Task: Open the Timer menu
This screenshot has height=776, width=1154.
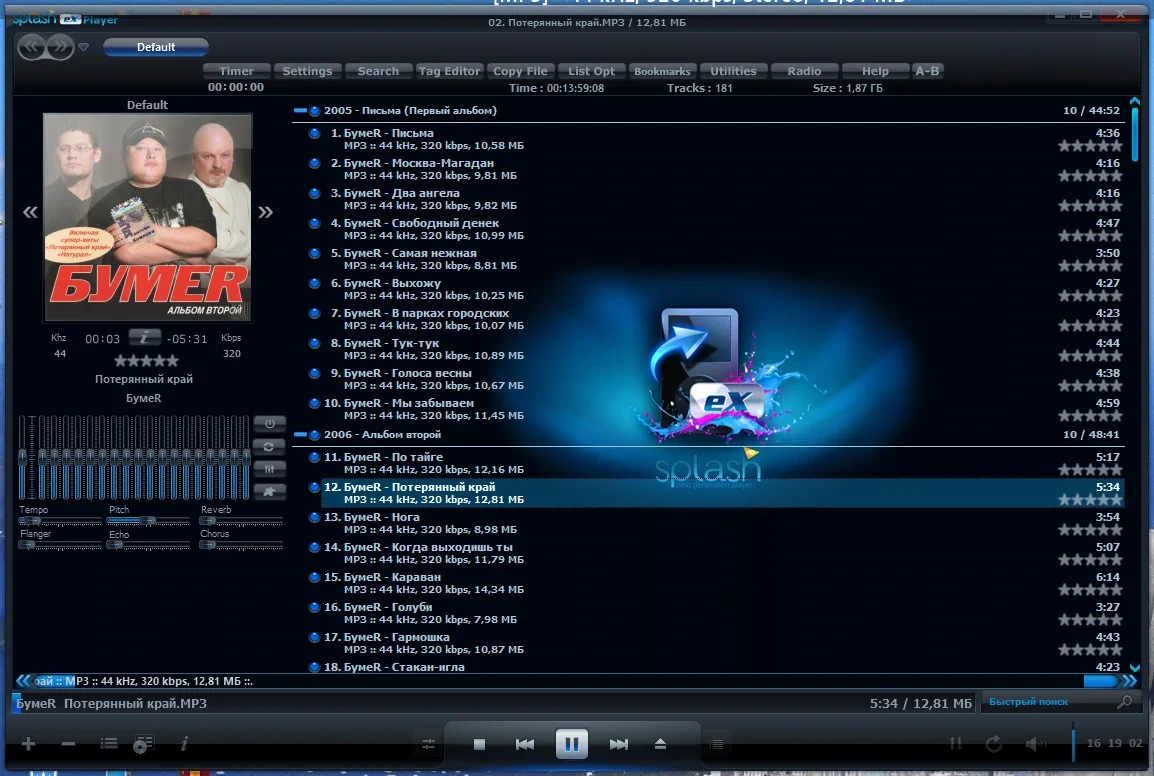Action: [x=236, y=71]
